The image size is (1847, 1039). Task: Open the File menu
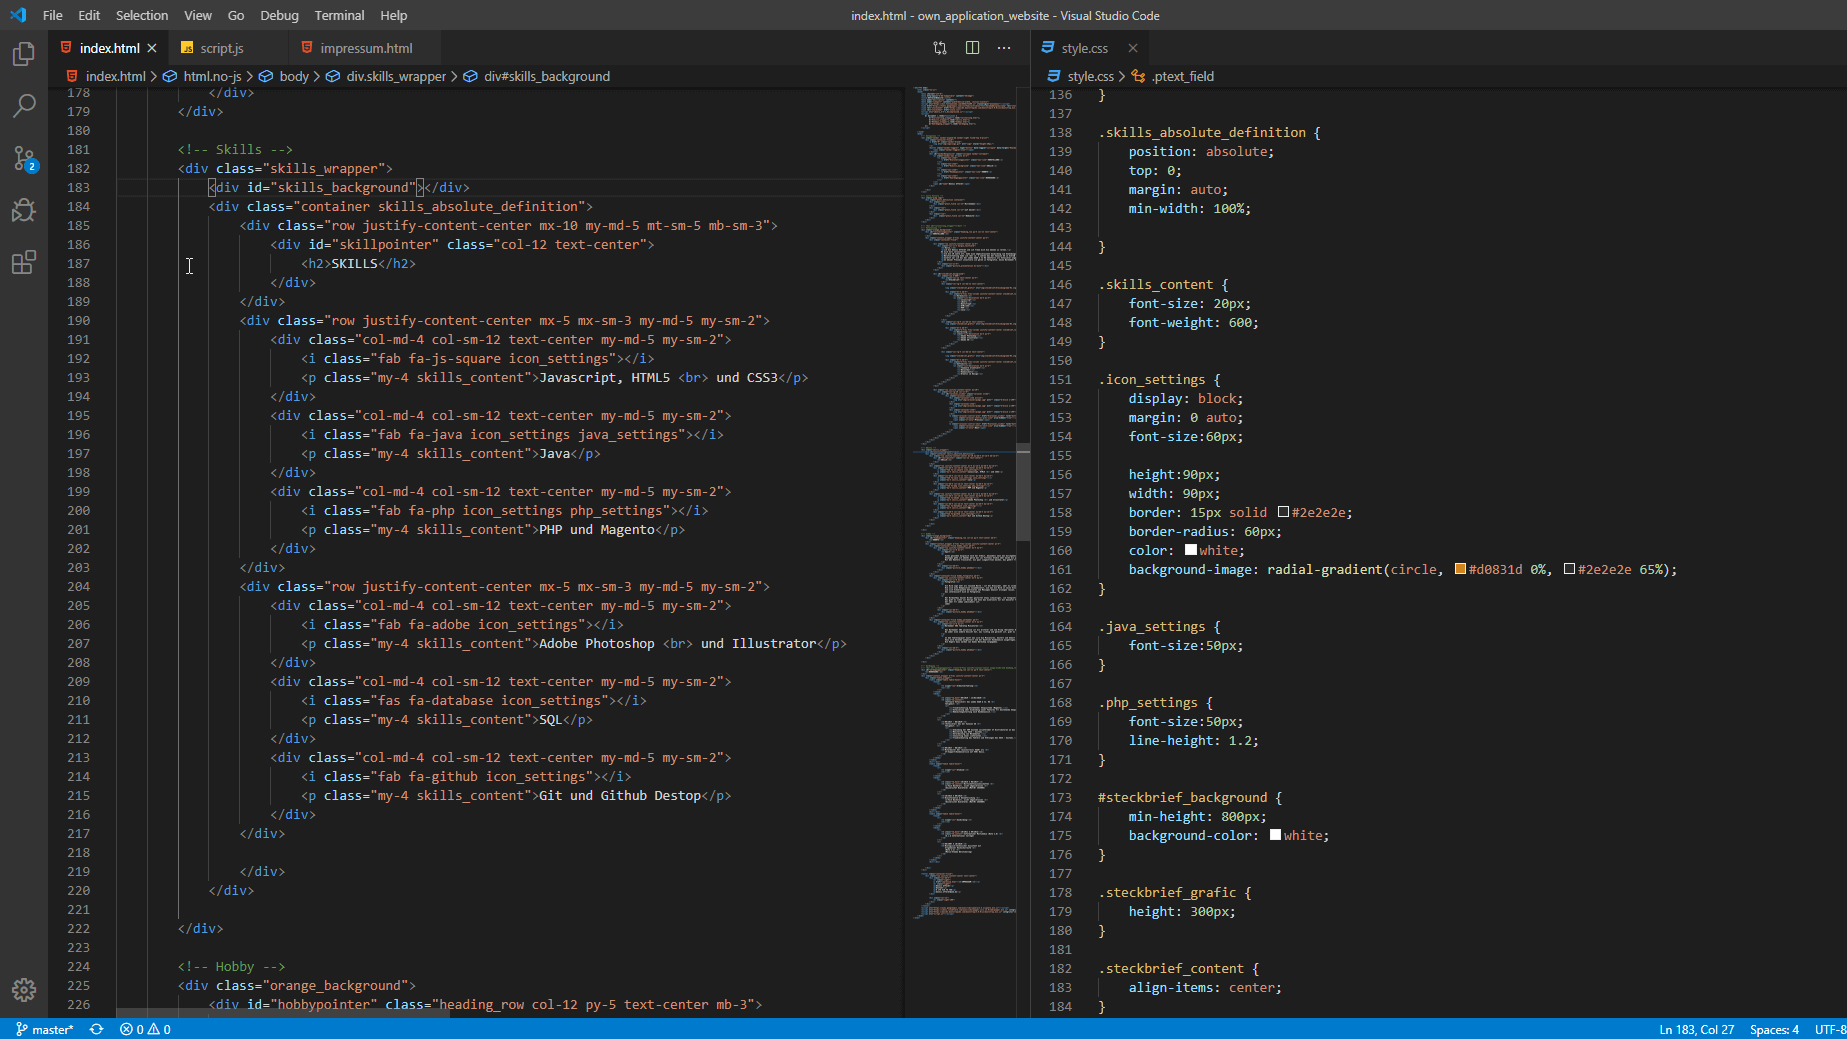[x=53, y=15]
